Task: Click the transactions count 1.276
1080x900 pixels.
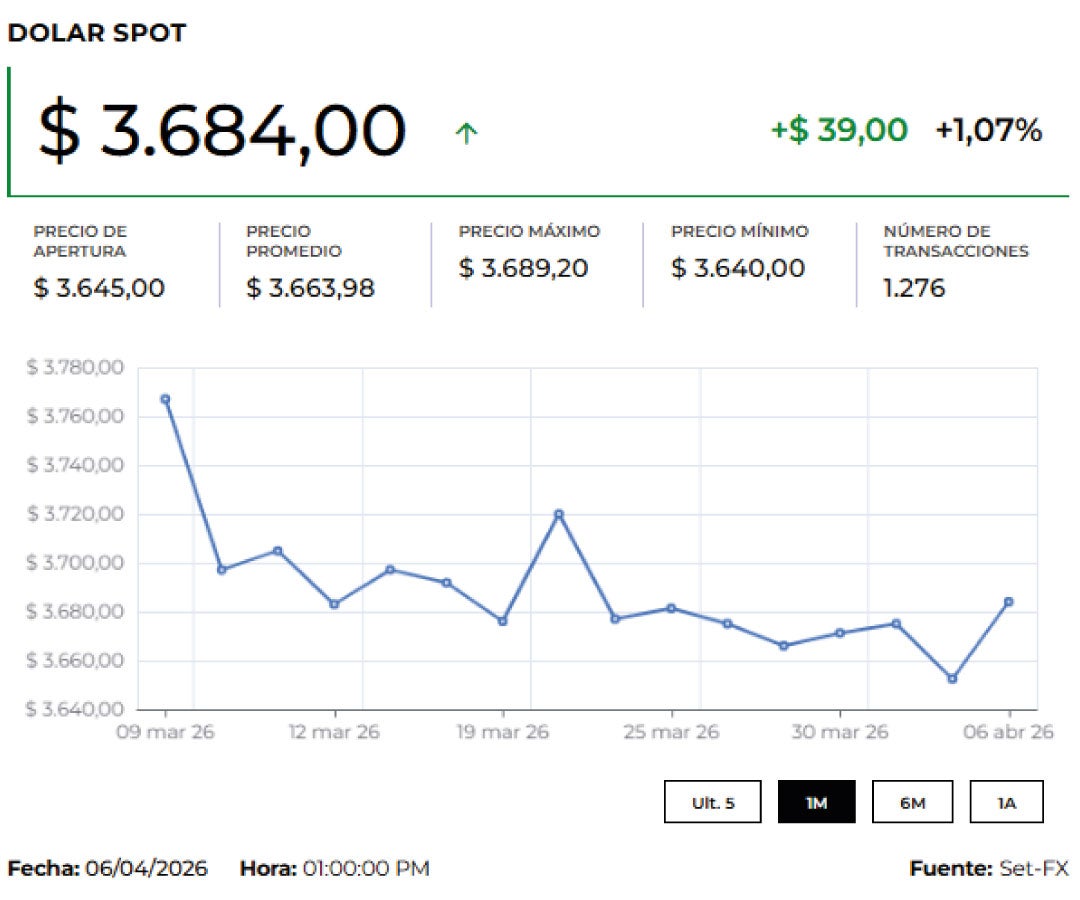Action: tap(914, 288)
